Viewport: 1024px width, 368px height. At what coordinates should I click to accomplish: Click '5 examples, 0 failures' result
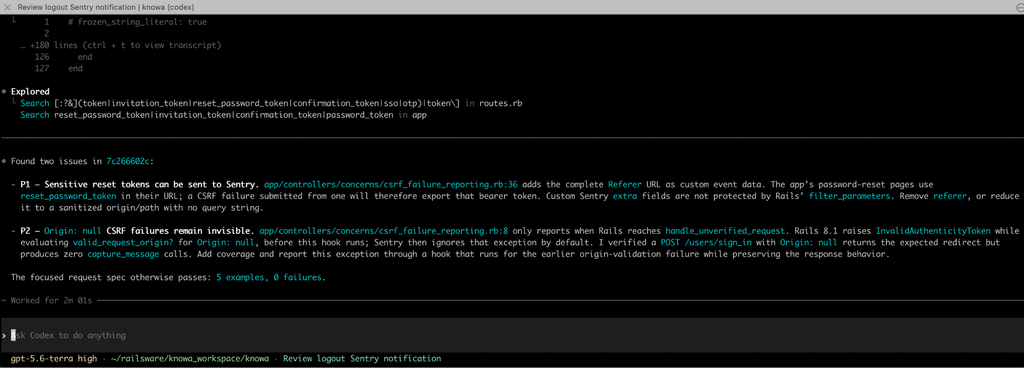tap(270, 277)
